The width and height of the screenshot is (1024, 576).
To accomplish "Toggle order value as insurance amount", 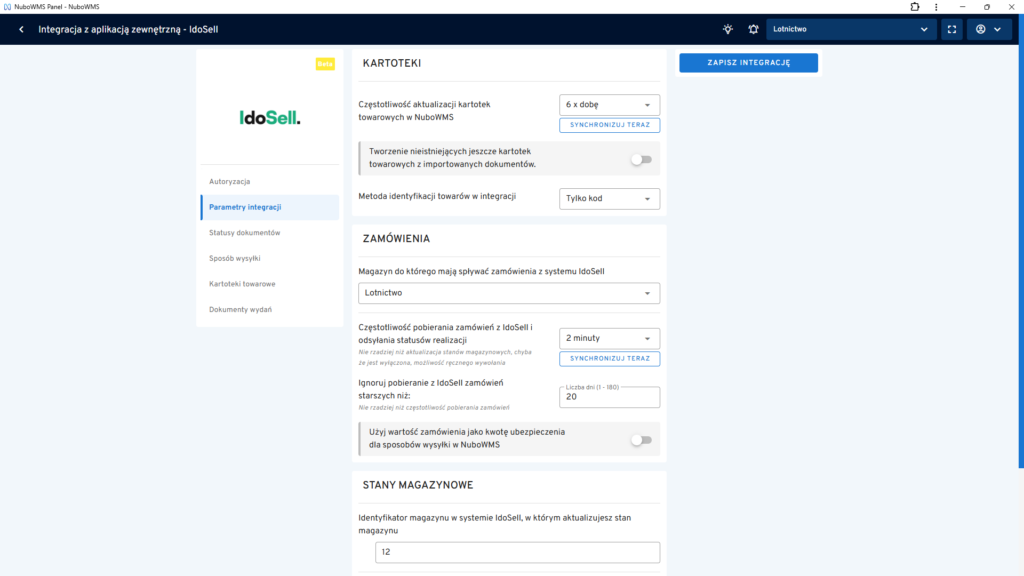I will pyautogui.click(x=640, y=439).
